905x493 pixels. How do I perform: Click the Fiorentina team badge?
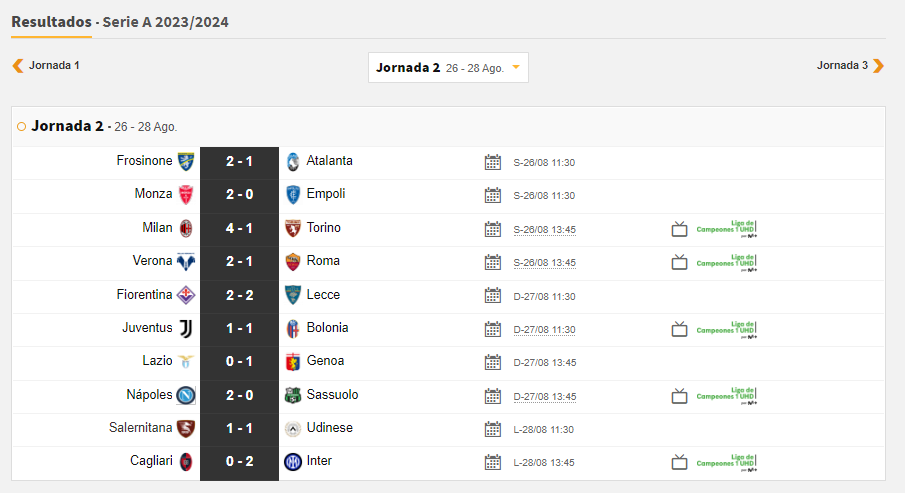[x=186, y=295]
